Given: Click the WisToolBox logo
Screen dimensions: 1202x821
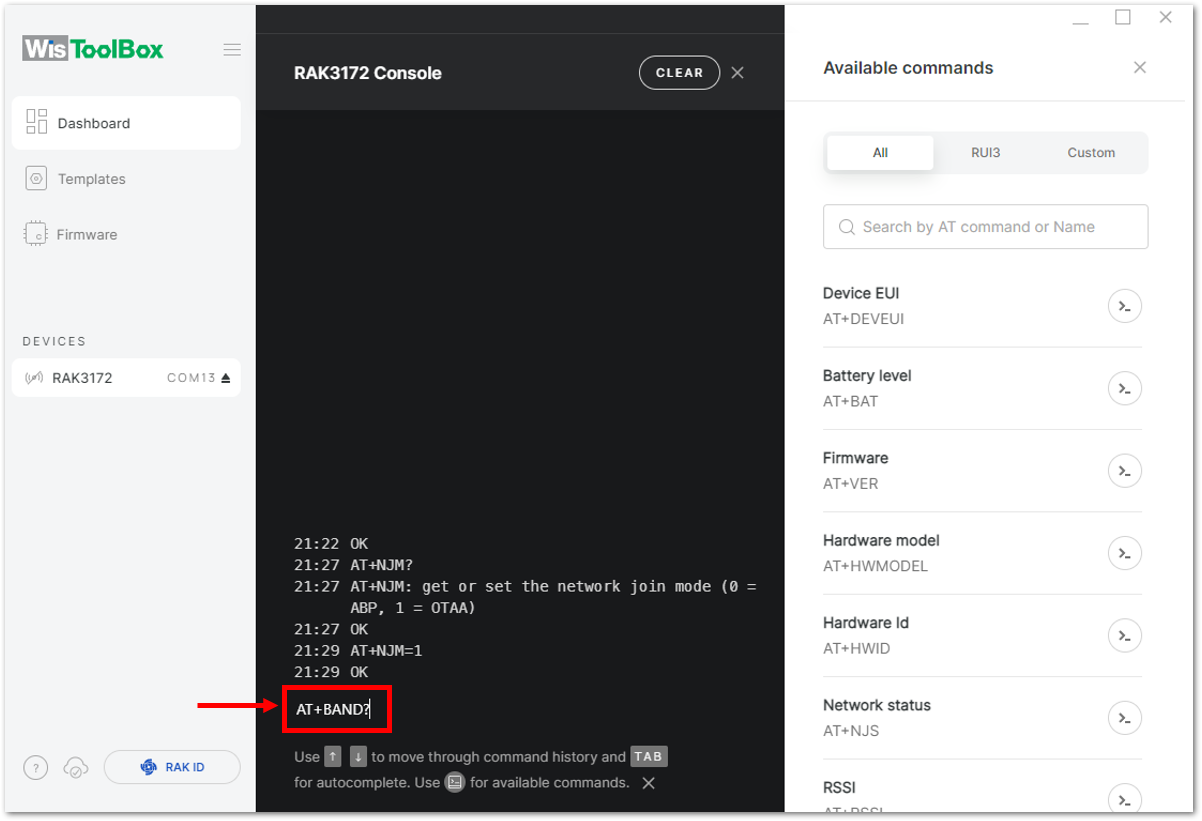Looking at the screenshot, I should (x=93, y=49).
